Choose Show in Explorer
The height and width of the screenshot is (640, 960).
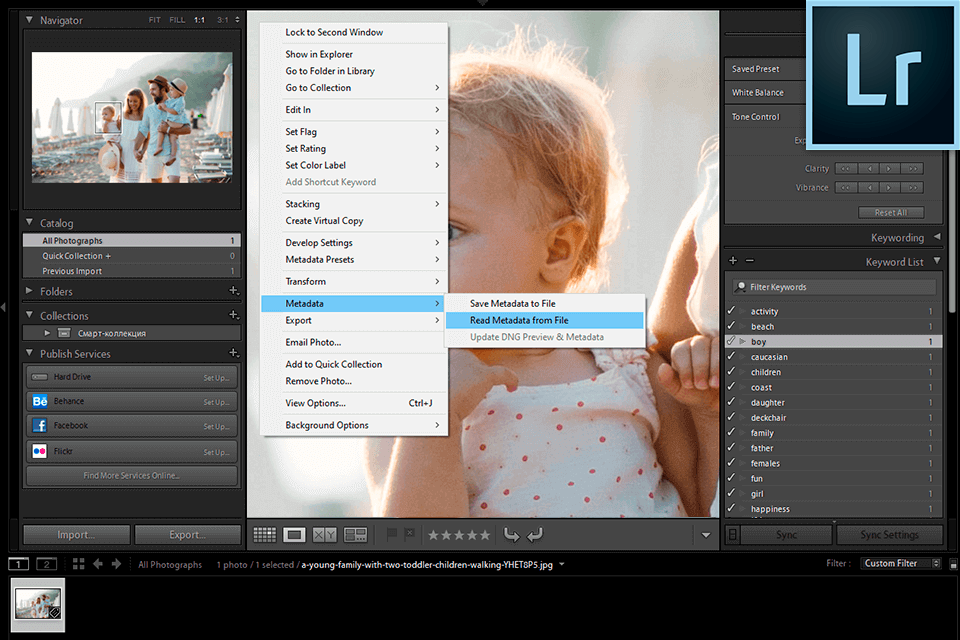pos(354,54)
